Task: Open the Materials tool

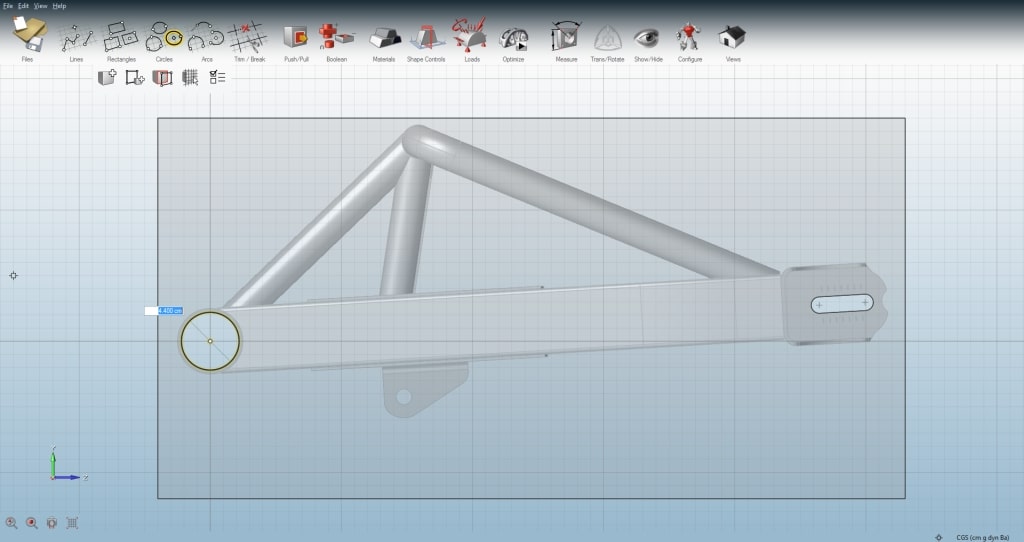Action: click(x=385, y=38)
